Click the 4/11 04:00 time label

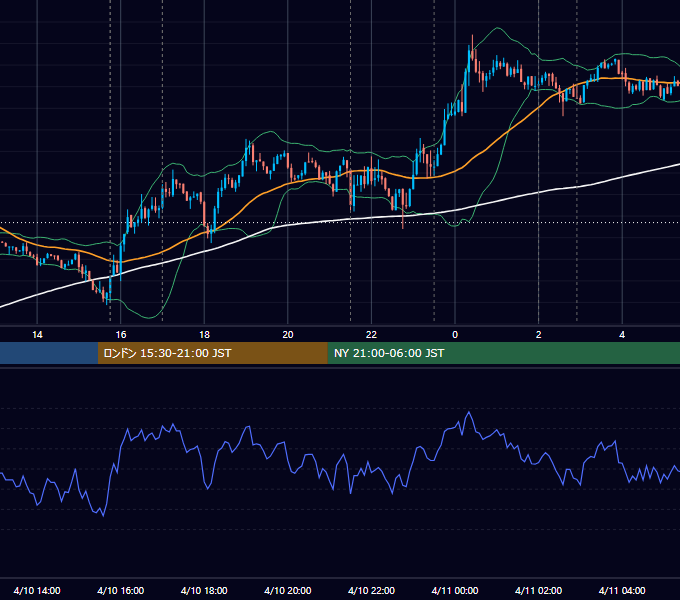coord(622,590)
